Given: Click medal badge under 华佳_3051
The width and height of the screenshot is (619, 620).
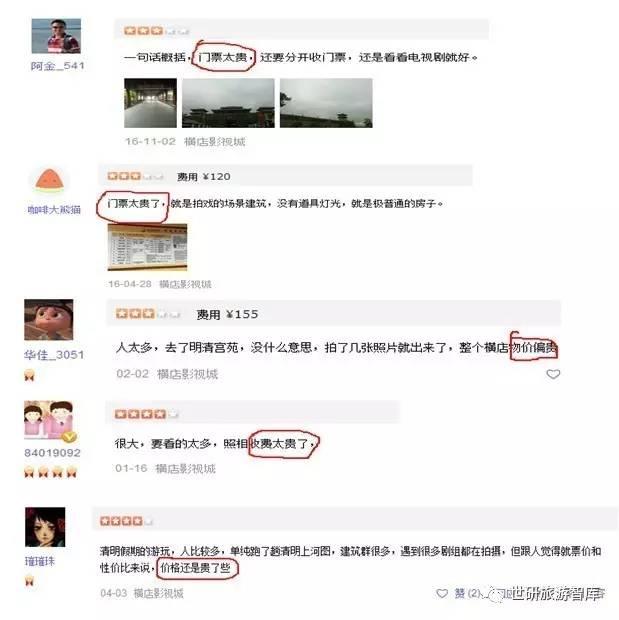Looking at the screenshot, I should [x=29, y=375].
